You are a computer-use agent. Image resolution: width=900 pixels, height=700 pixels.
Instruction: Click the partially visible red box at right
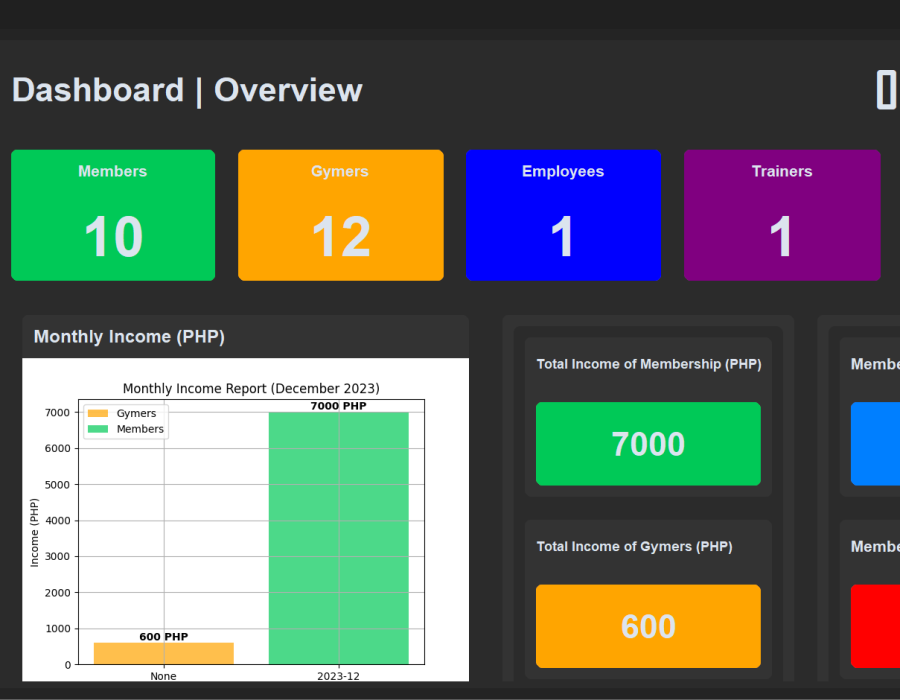(x=875, y=626)
